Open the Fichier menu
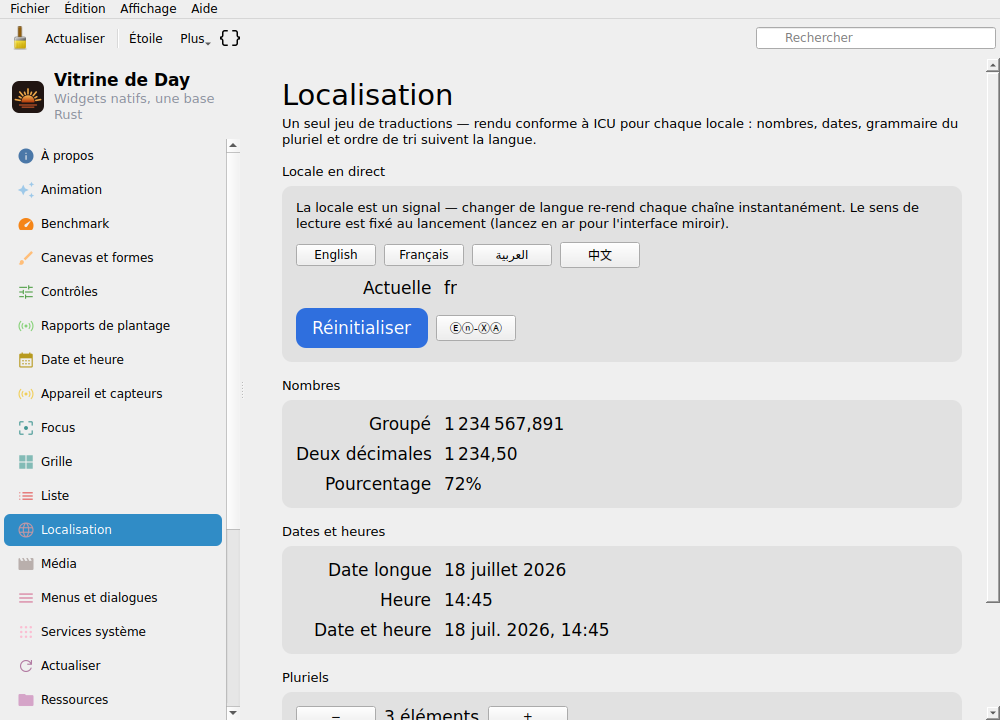Image resolution: width=1000 pixels, height=720 pixels. point(30,9)
